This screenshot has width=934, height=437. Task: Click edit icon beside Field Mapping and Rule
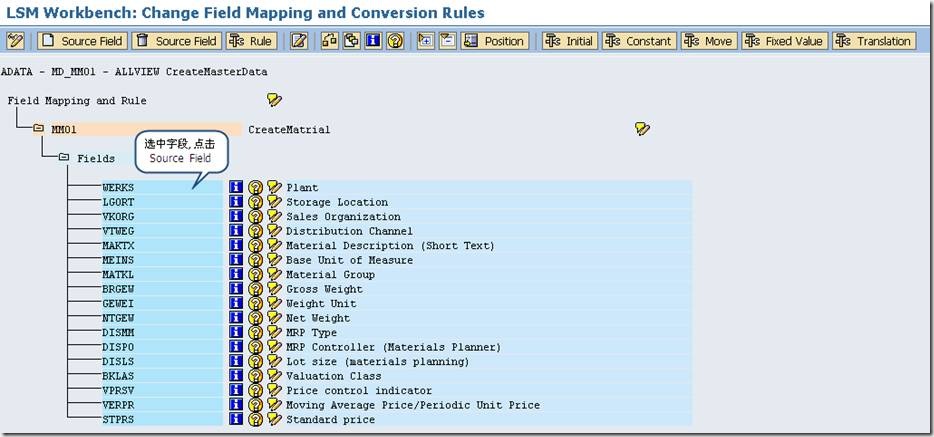tap(274, 100)
